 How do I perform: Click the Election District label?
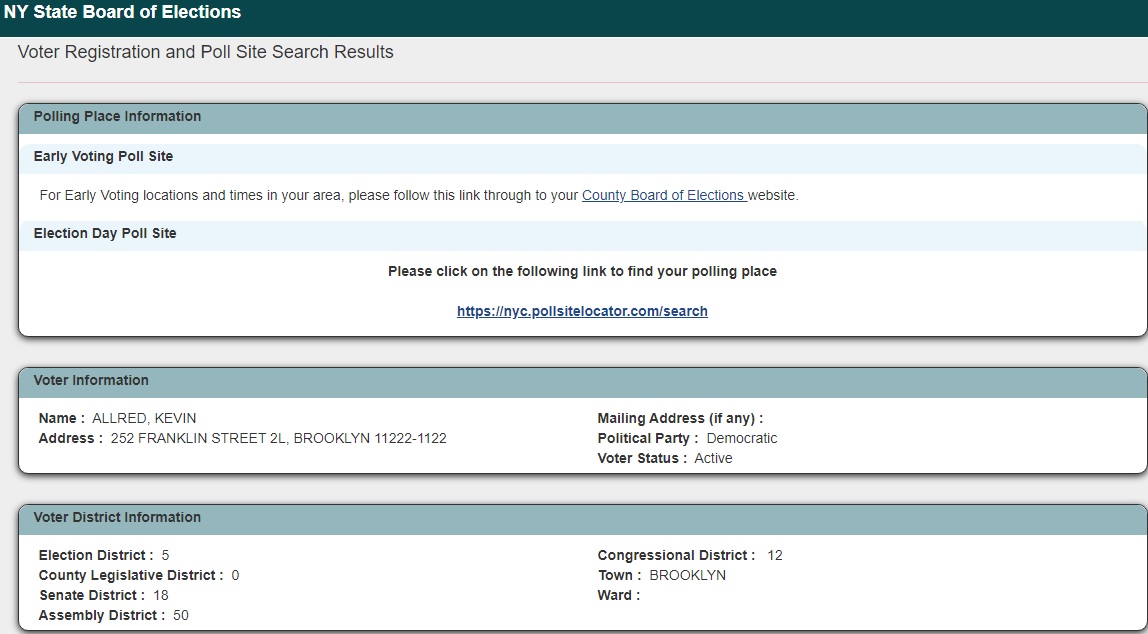[96, 556]
